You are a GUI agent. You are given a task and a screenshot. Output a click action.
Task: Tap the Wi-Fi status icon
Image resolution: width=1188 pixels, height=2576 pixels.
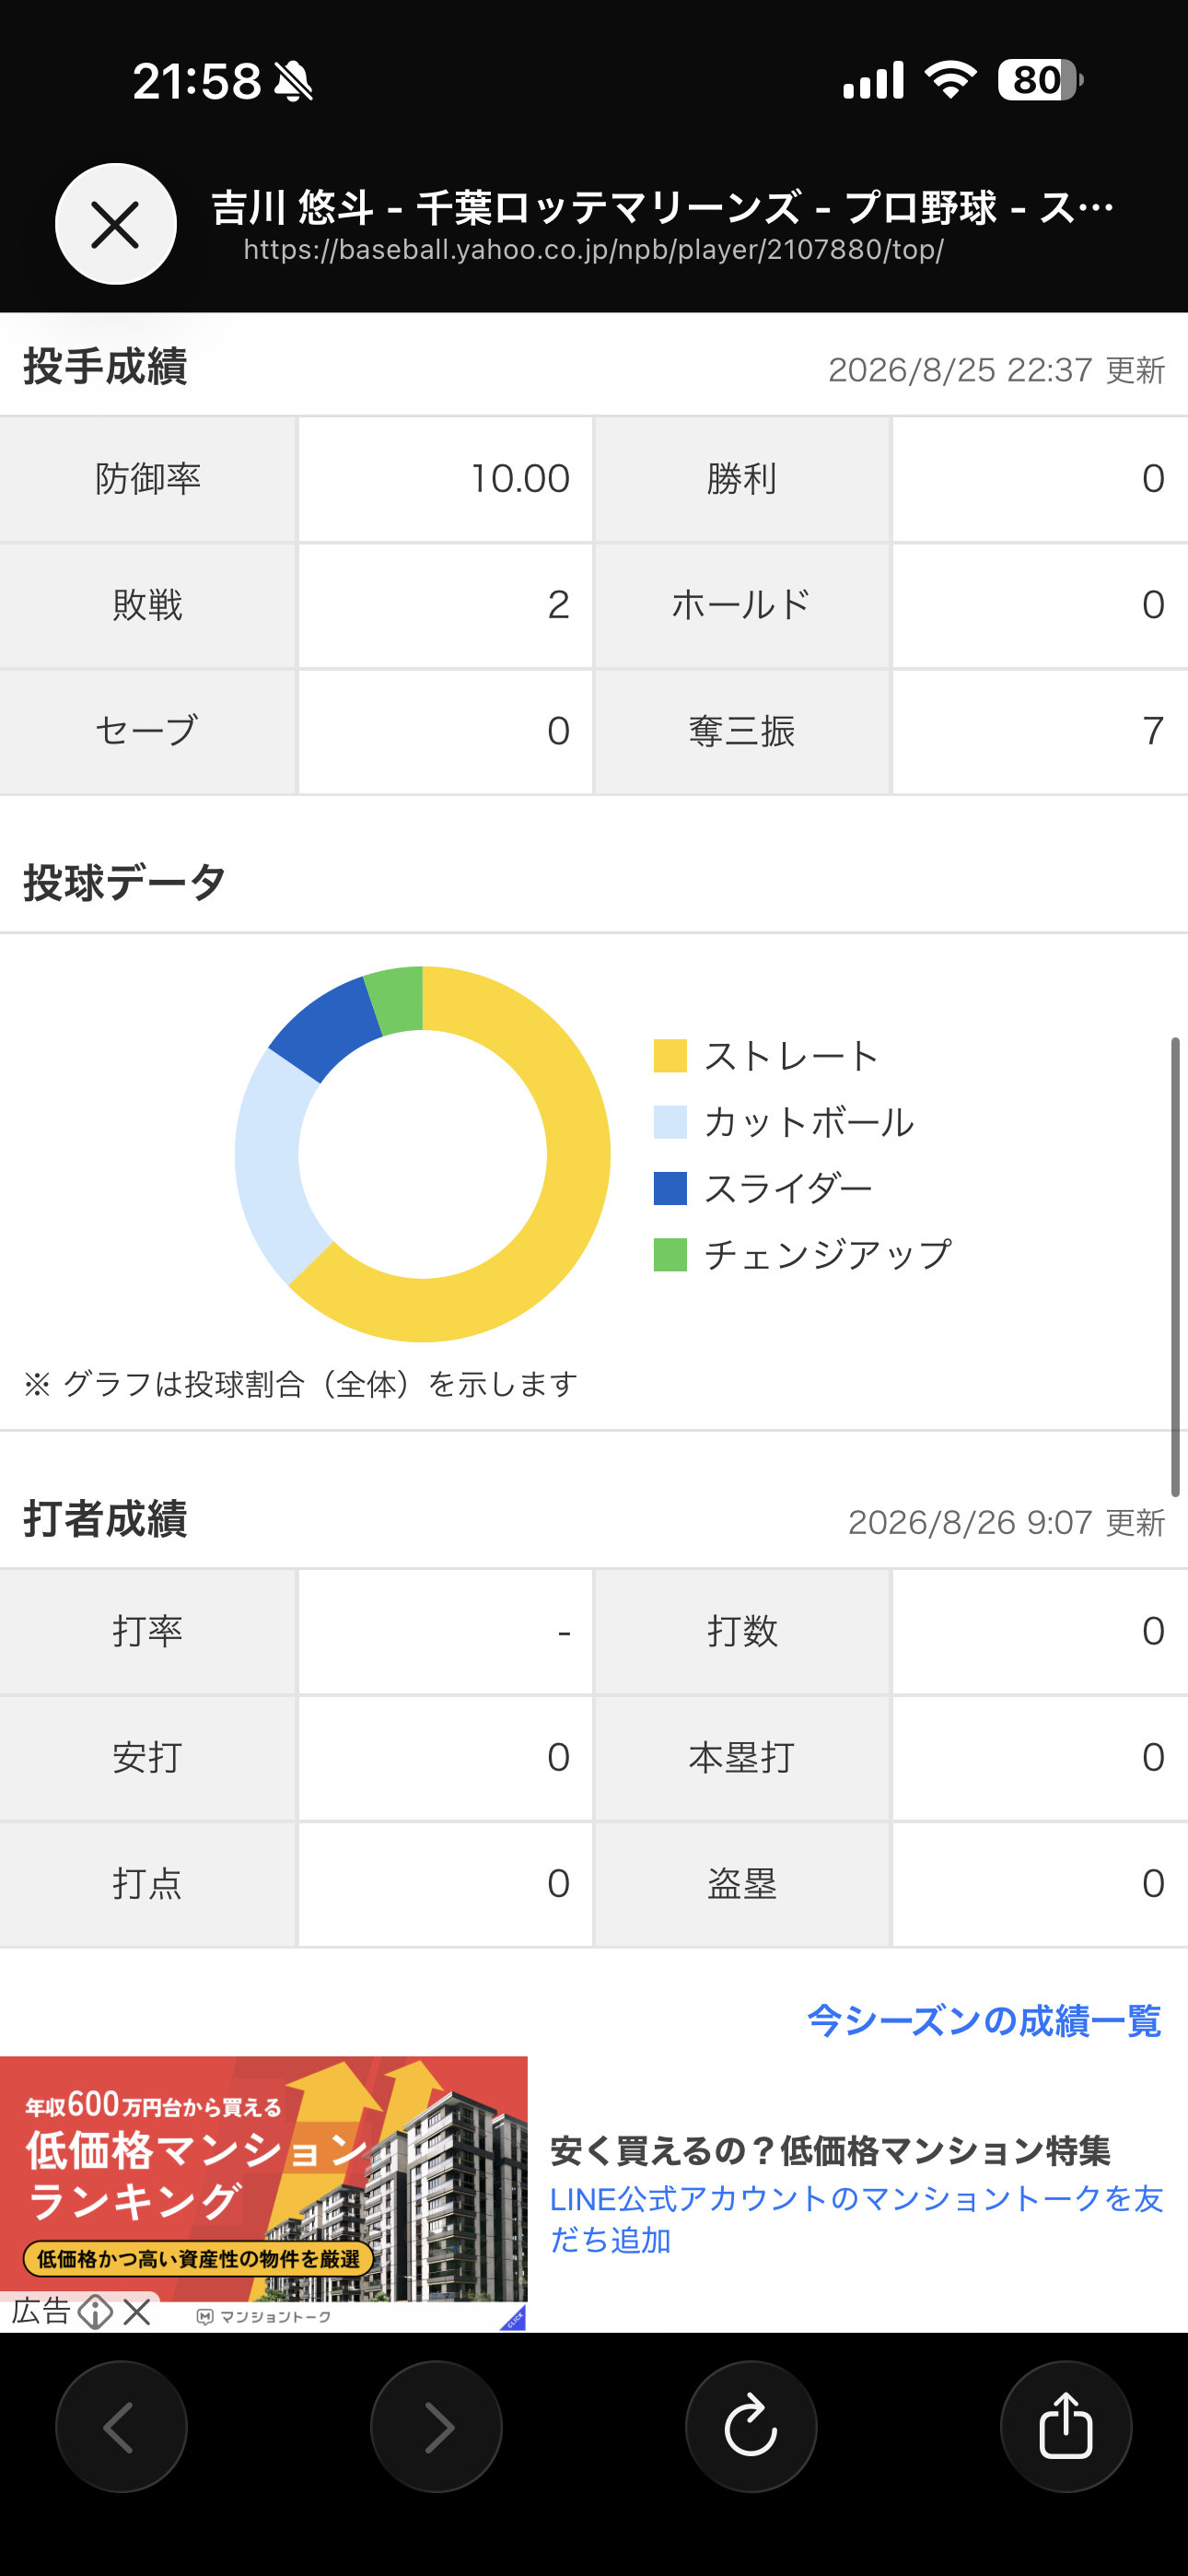[x=950, y=80]
